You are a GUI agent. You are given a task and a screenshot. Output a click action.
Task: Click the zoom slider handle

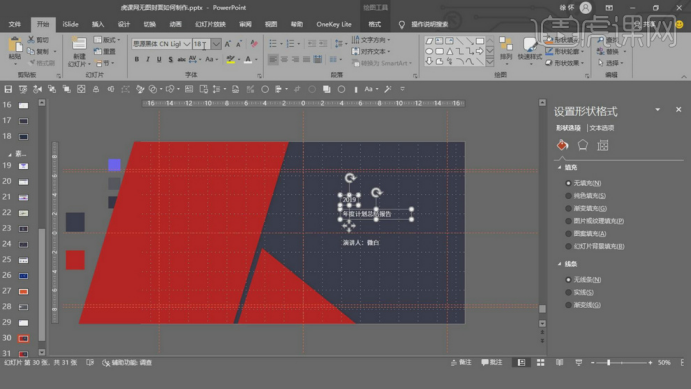tap(609, 363)
